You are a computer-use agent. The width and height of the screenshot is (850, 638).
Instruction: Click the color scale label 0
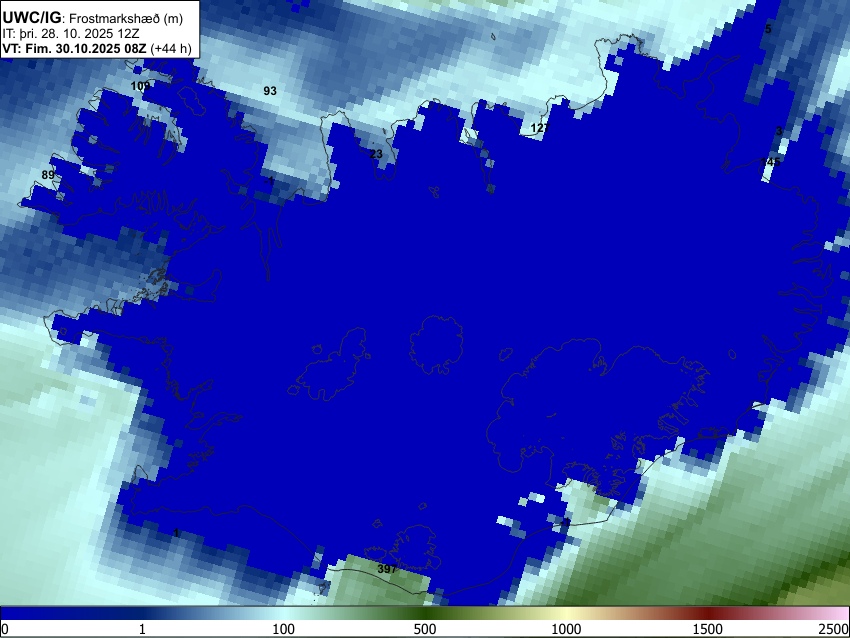[5, 629]
